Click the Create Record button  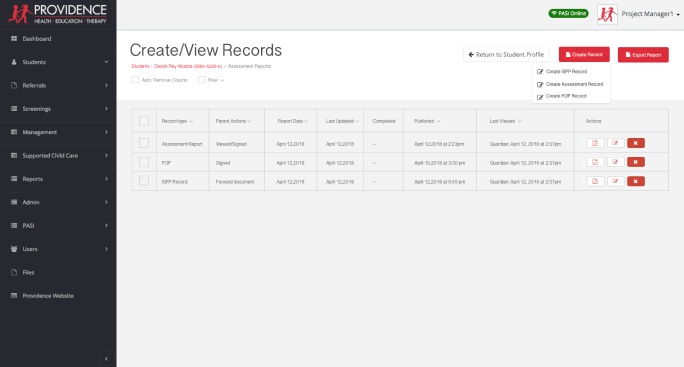click(x=584, y=55)
